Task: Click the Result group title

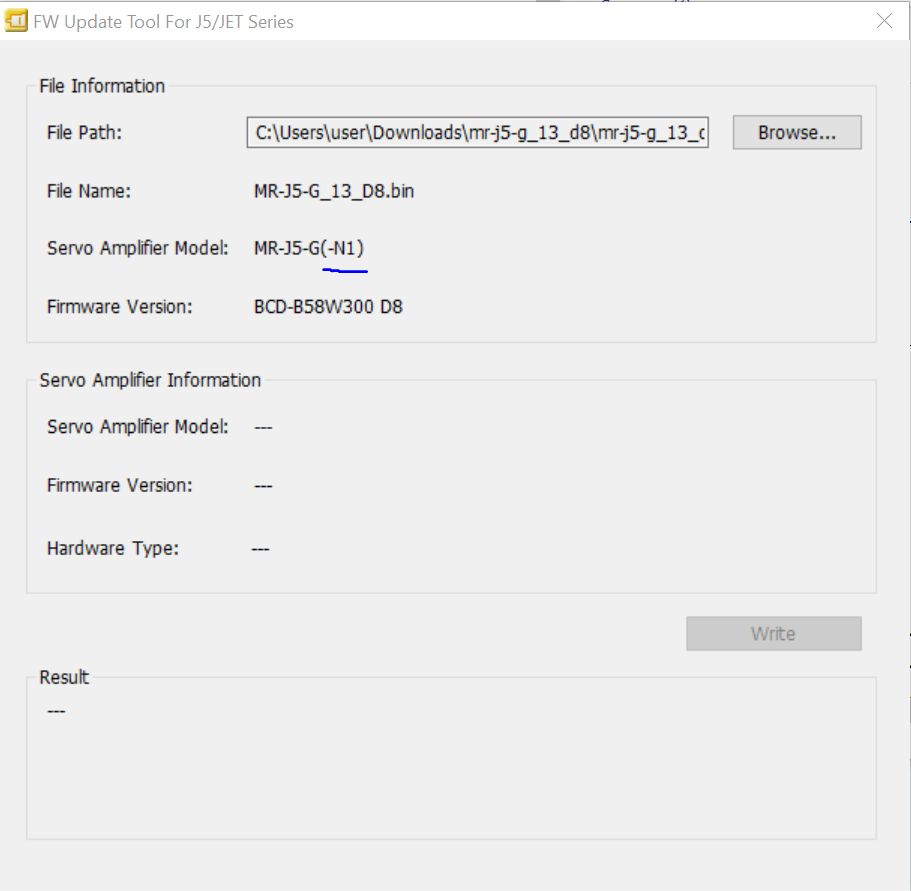Action: pos(64,677)
